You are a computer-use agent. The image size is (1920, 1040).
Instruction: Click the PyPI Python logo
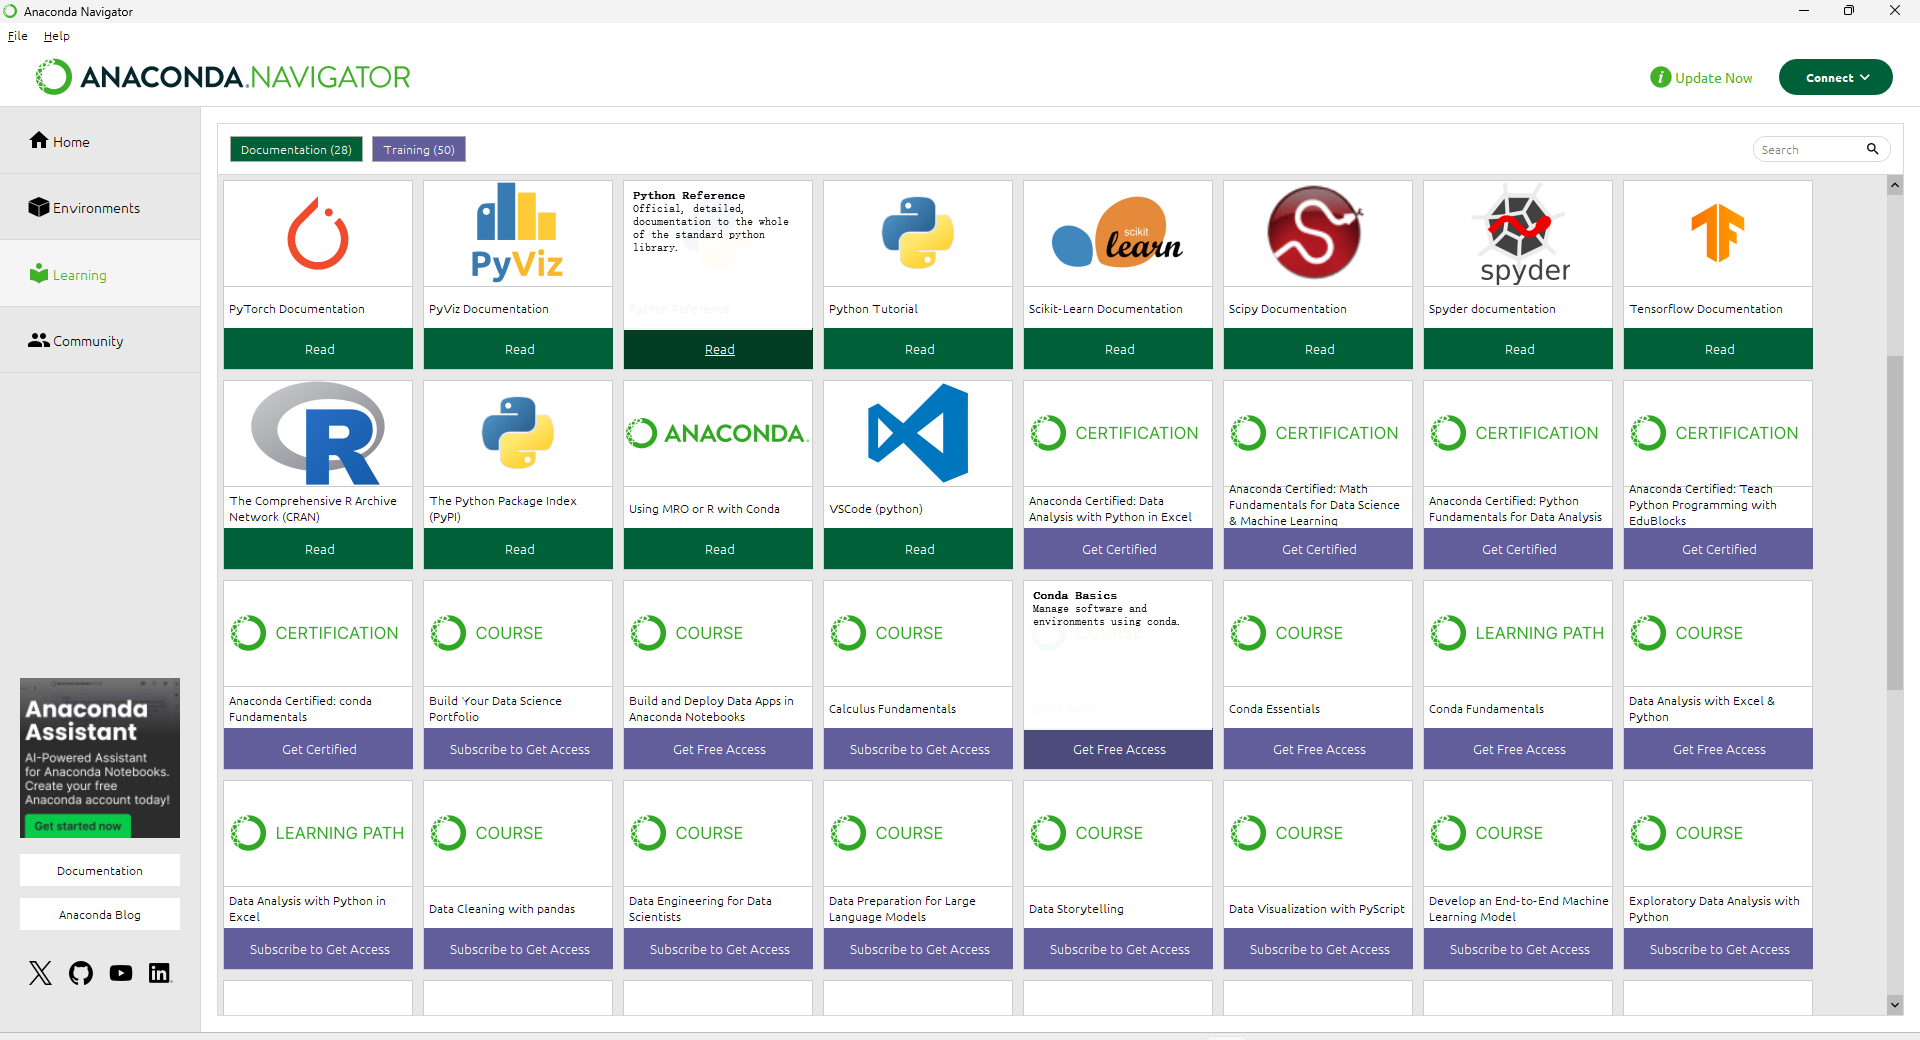click(x=518, y=433)
